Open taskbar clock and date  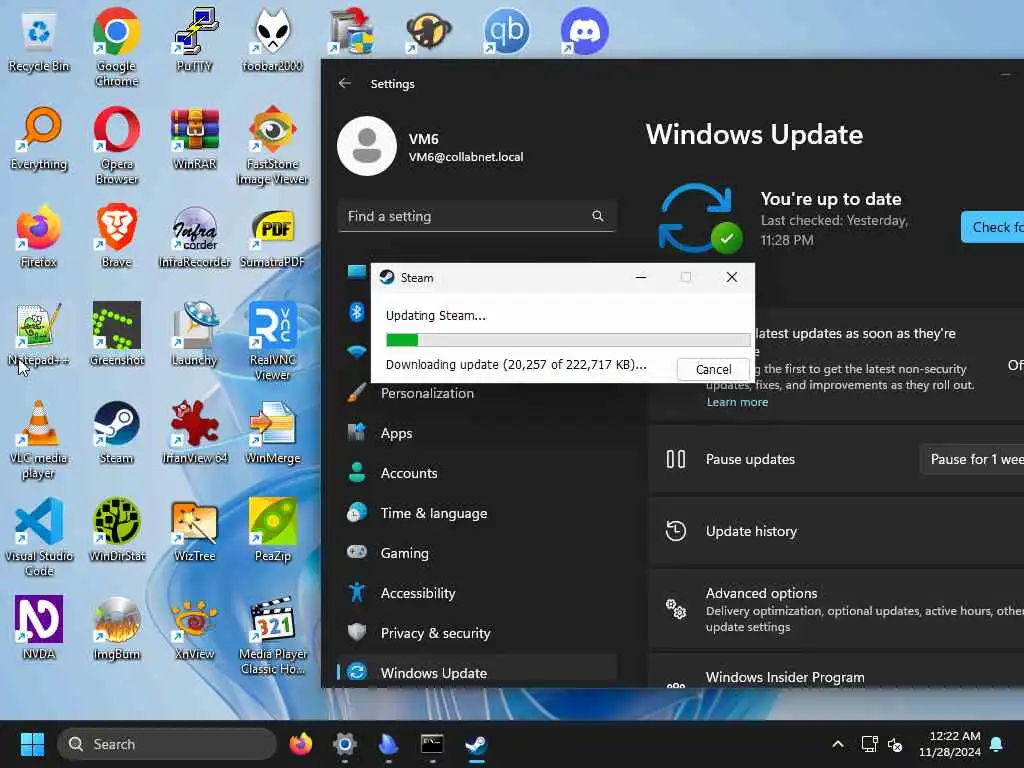[950, 744]
